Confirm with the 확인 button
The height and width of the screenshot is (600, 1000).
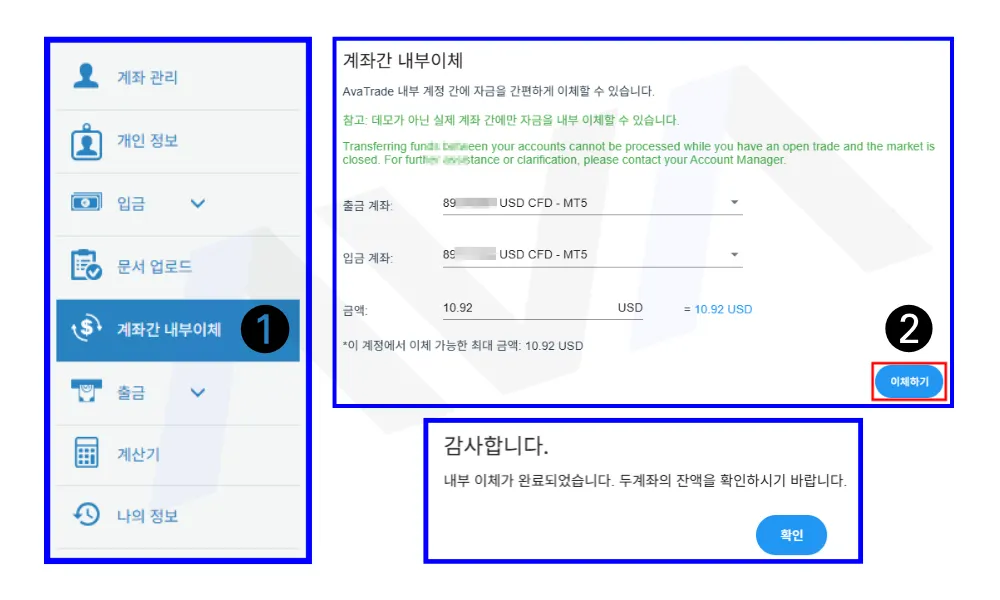click(x=791, y=534)
